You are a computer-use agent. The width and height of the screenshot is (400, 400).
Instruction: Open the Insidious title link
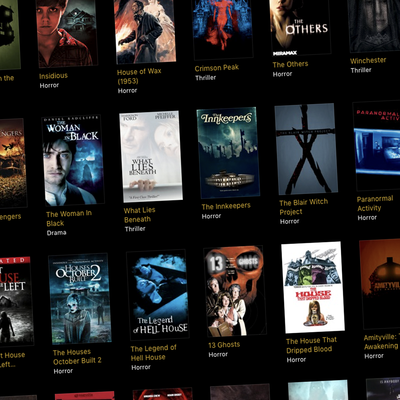pyautogui.click(x=53, y=76)
